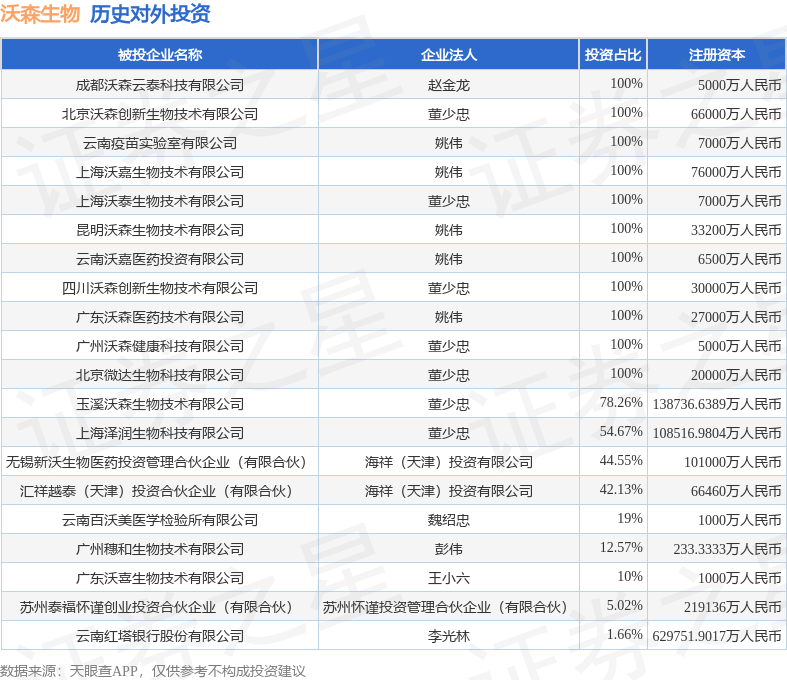Click capital value 33200万人民币
The height and width of the screenshot is (680, 787).
[736, 230]
